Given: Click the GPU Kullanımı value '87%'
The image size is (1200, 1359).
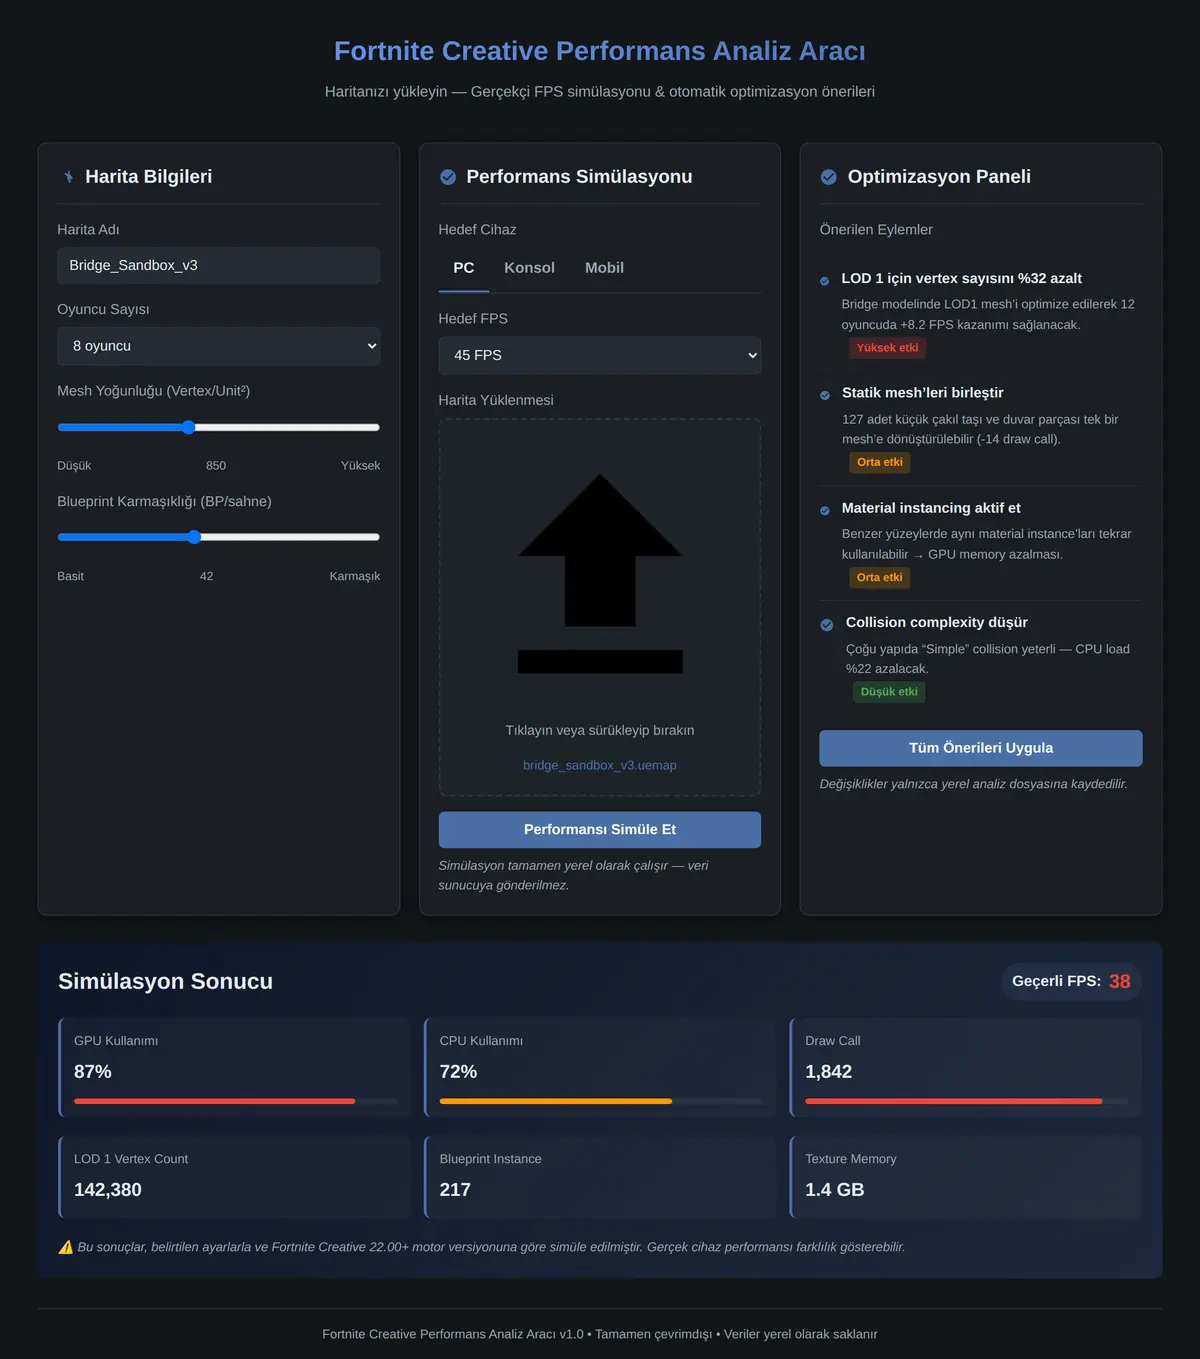Looking at the screenshot, I should click(x=93, y=1072).
